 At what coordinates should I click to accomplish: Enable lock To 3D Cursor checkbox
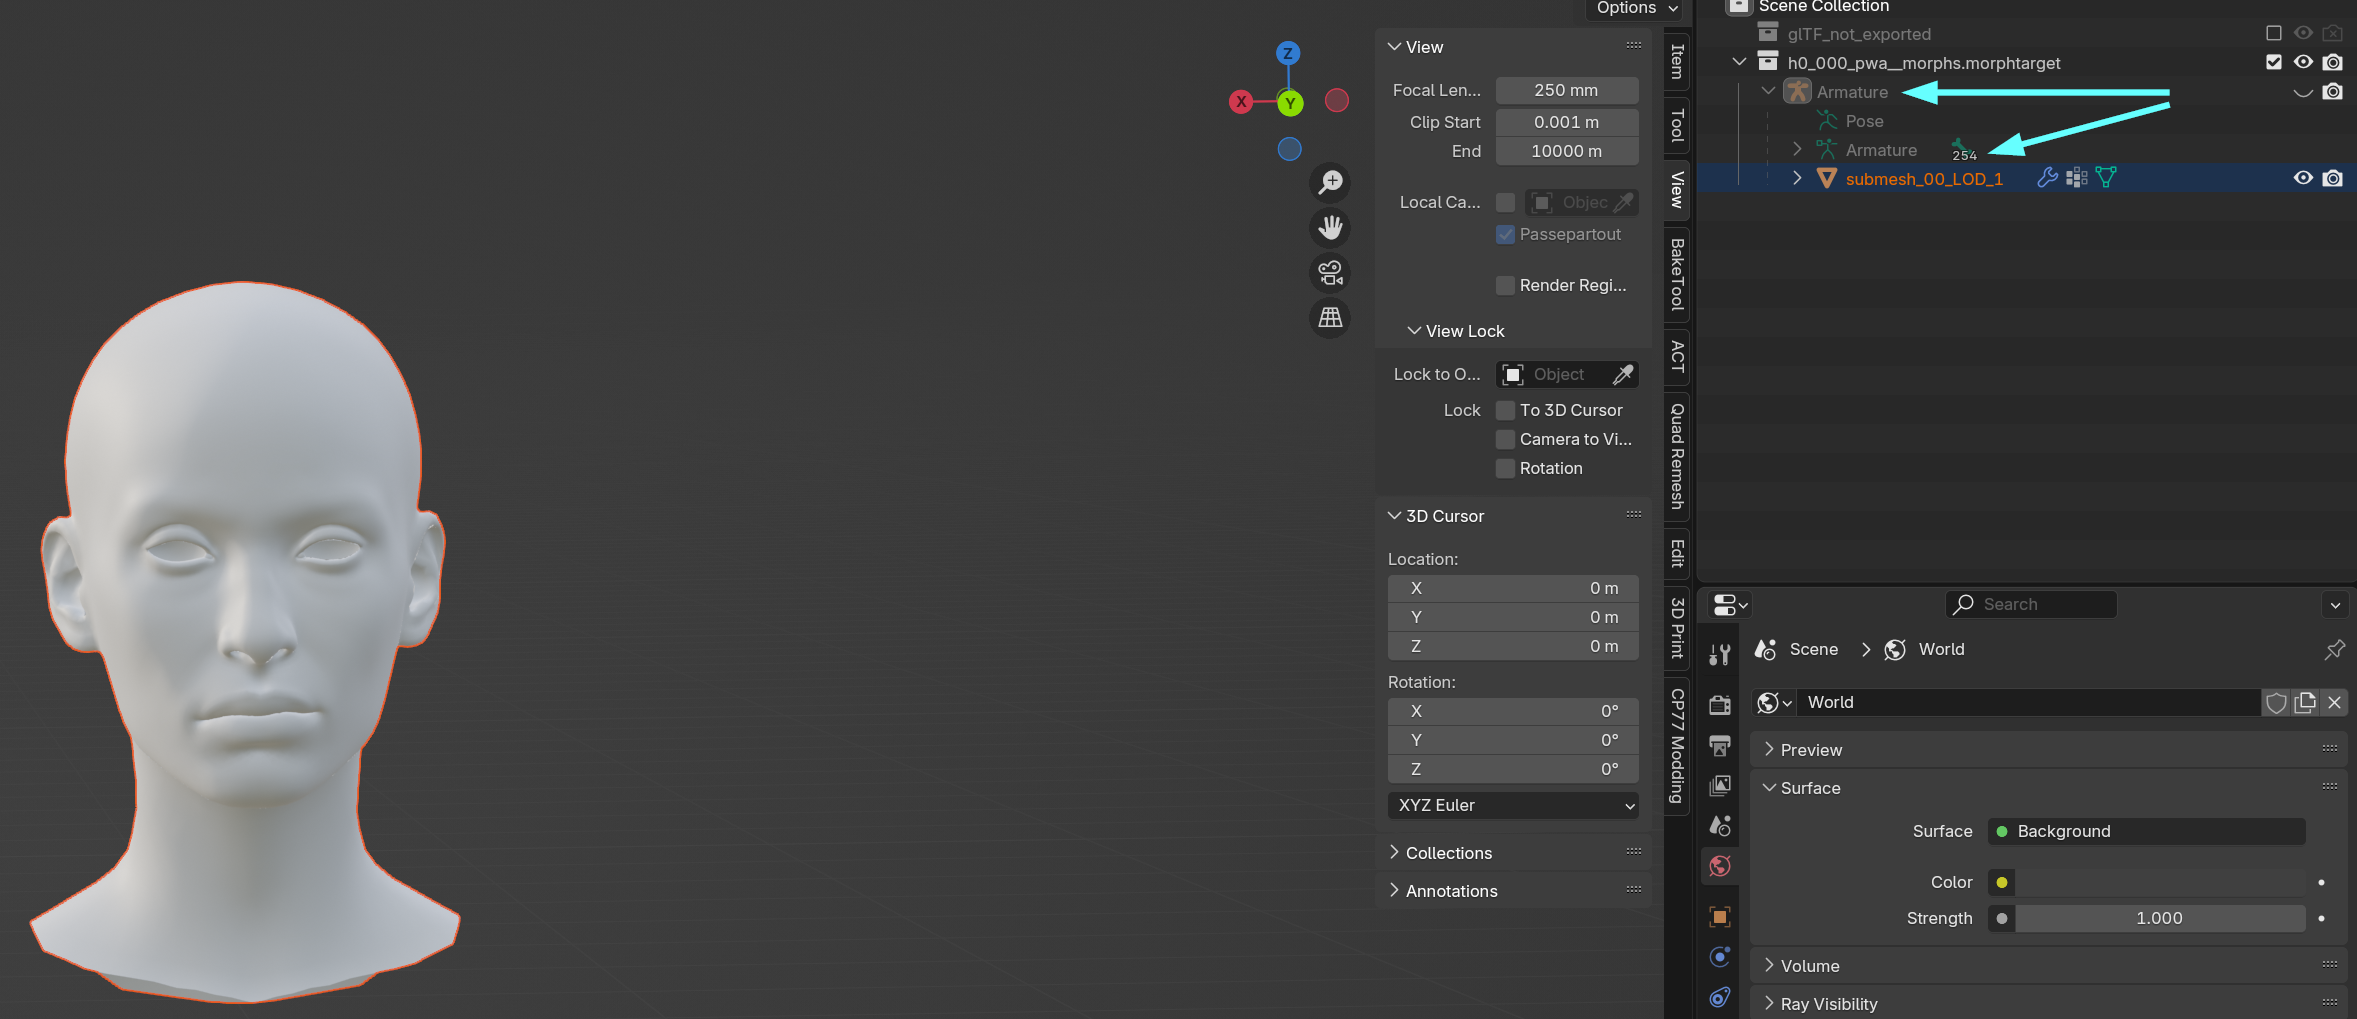[x=1505, y=411]
